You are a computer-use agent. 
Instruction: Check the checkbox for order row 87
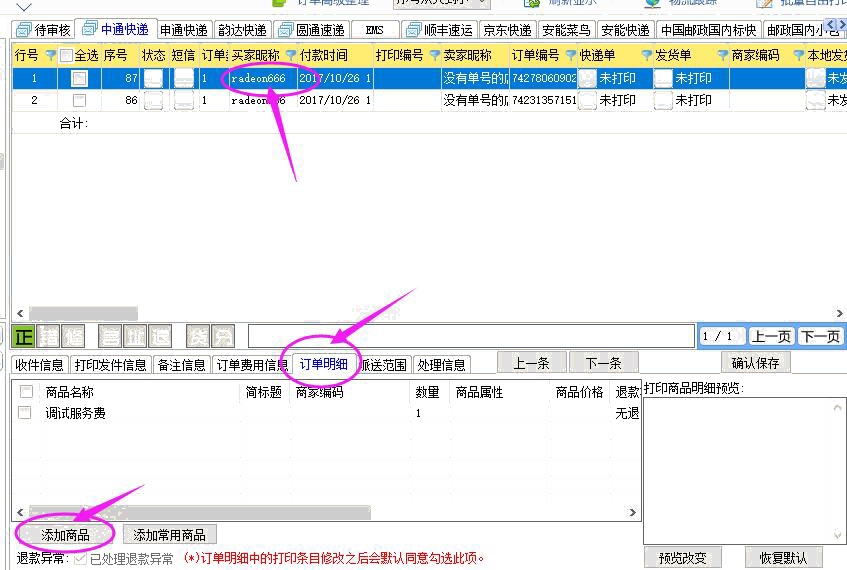coord(79,78)
